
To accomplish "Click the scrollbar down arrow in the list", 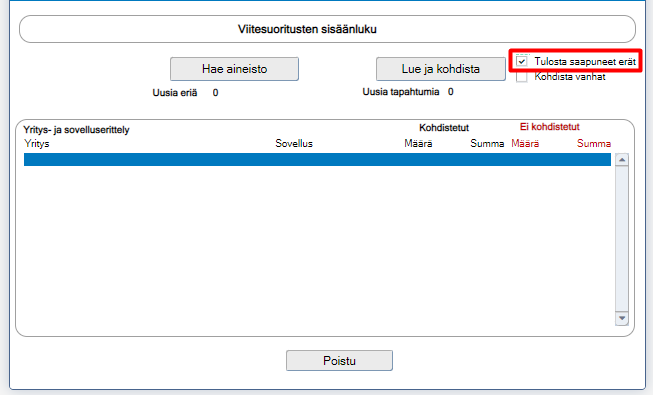I will coord(622,318).
